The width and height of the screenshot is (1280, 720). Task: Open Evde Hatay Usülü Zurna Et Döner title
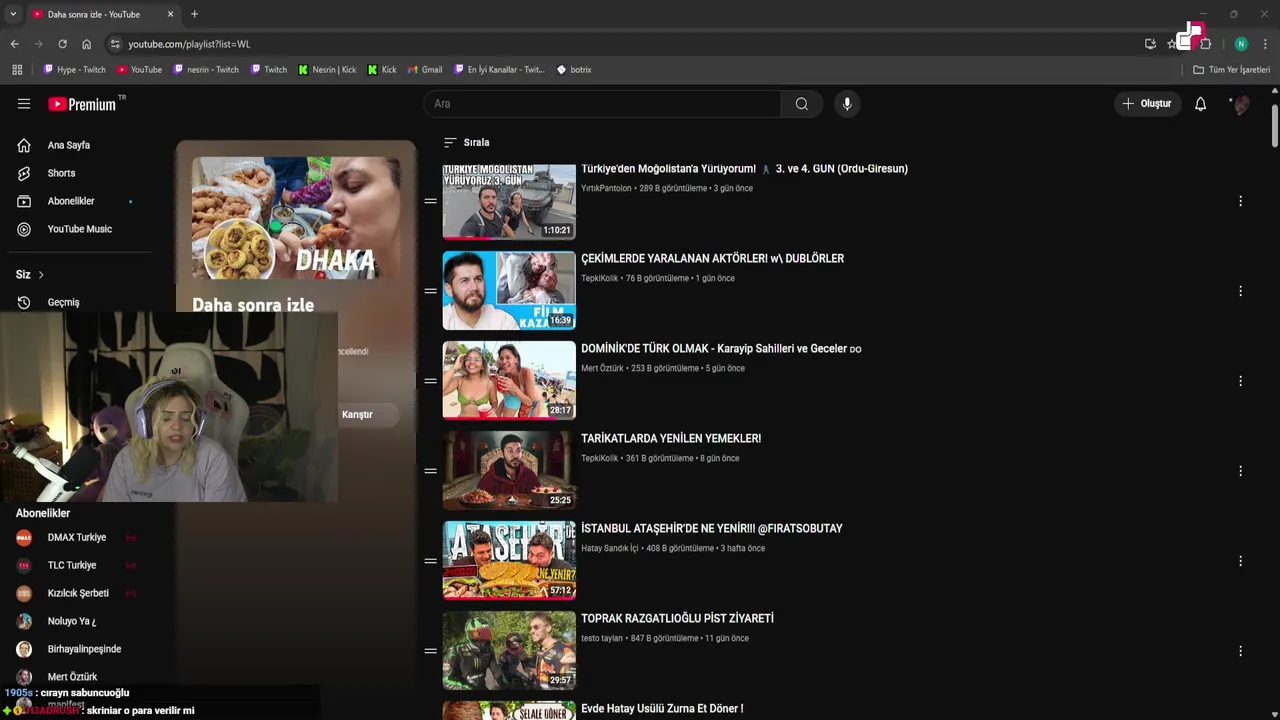662,709
